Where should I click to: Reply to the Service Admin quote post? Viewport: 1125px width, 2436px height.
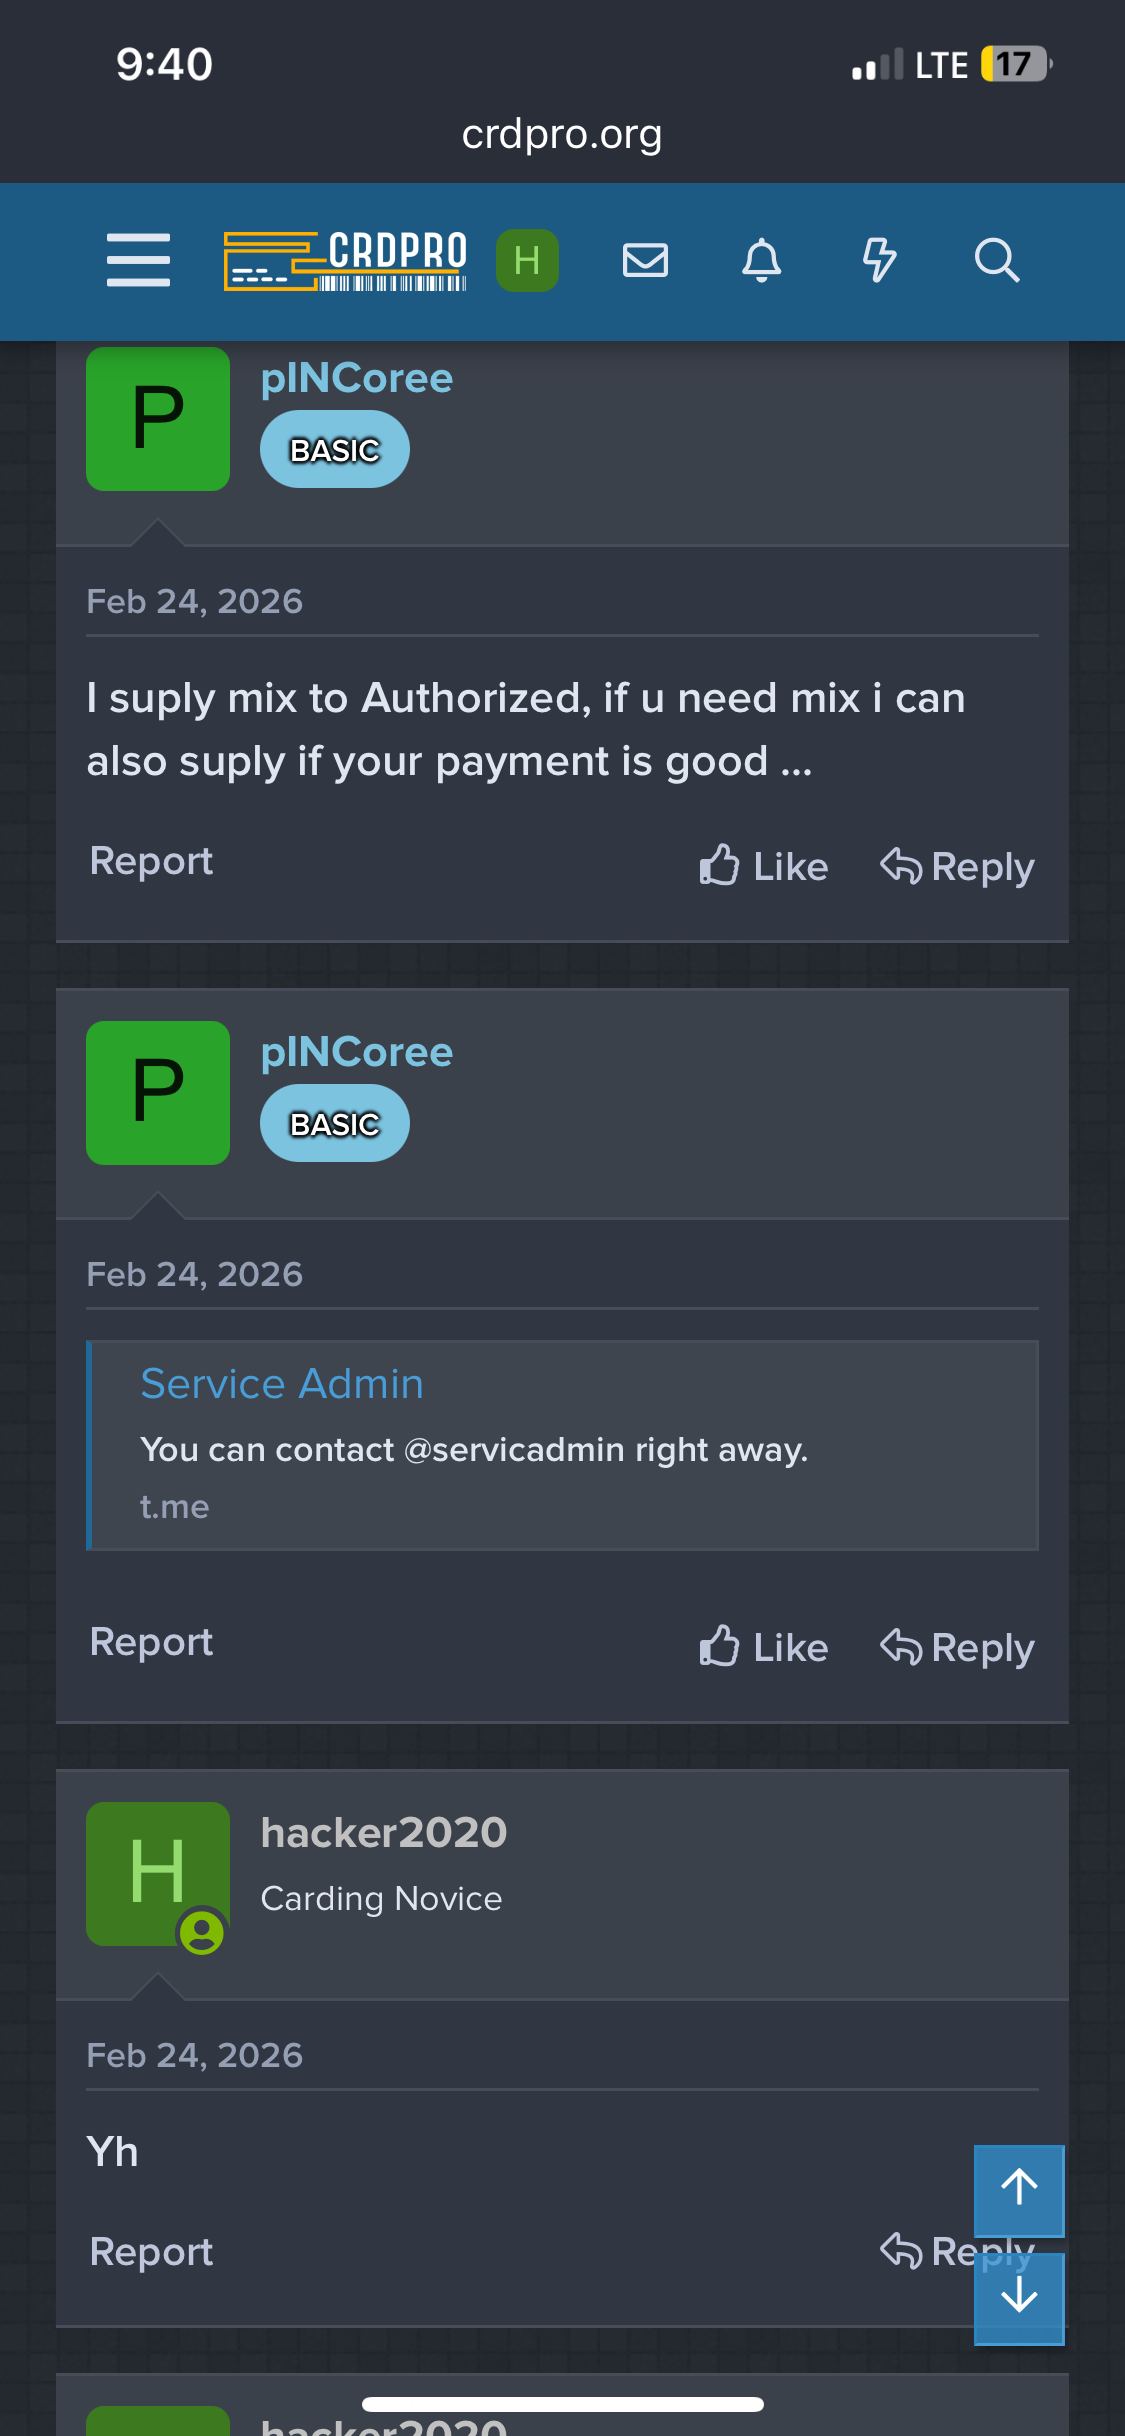coord(957,1647)
